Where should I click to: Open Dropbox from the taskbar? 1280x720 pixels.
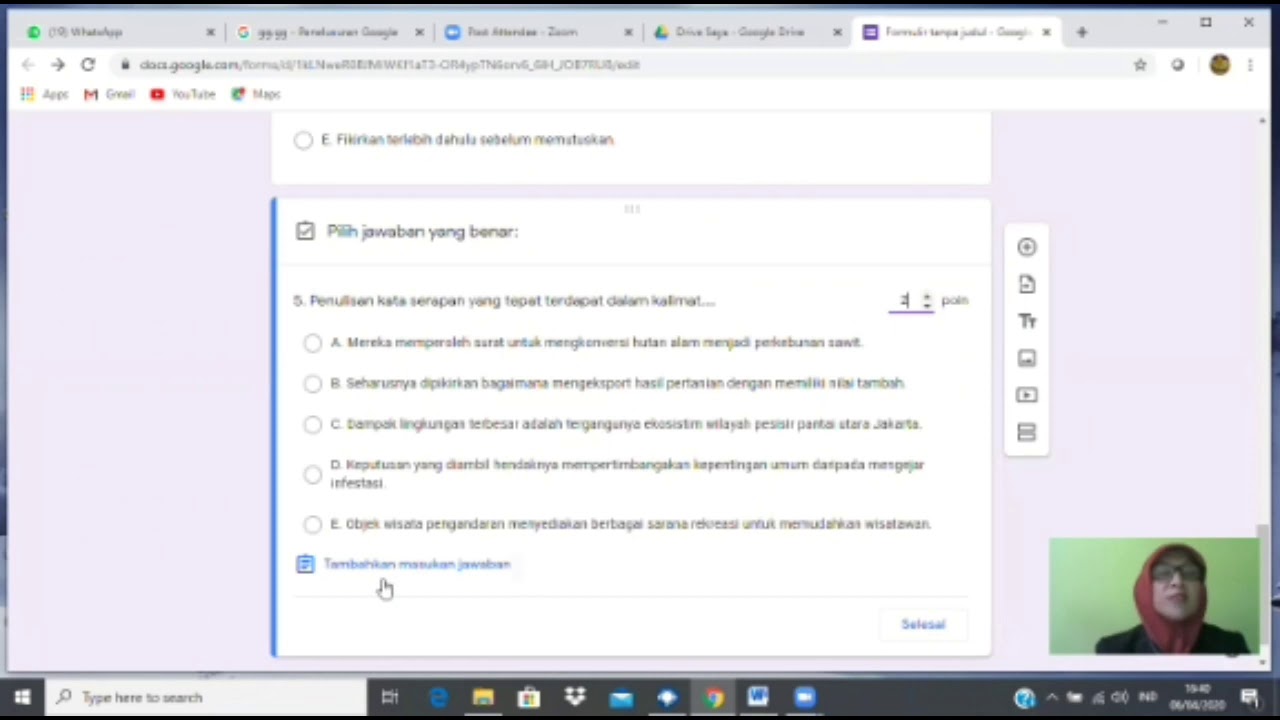click(575, 697)
